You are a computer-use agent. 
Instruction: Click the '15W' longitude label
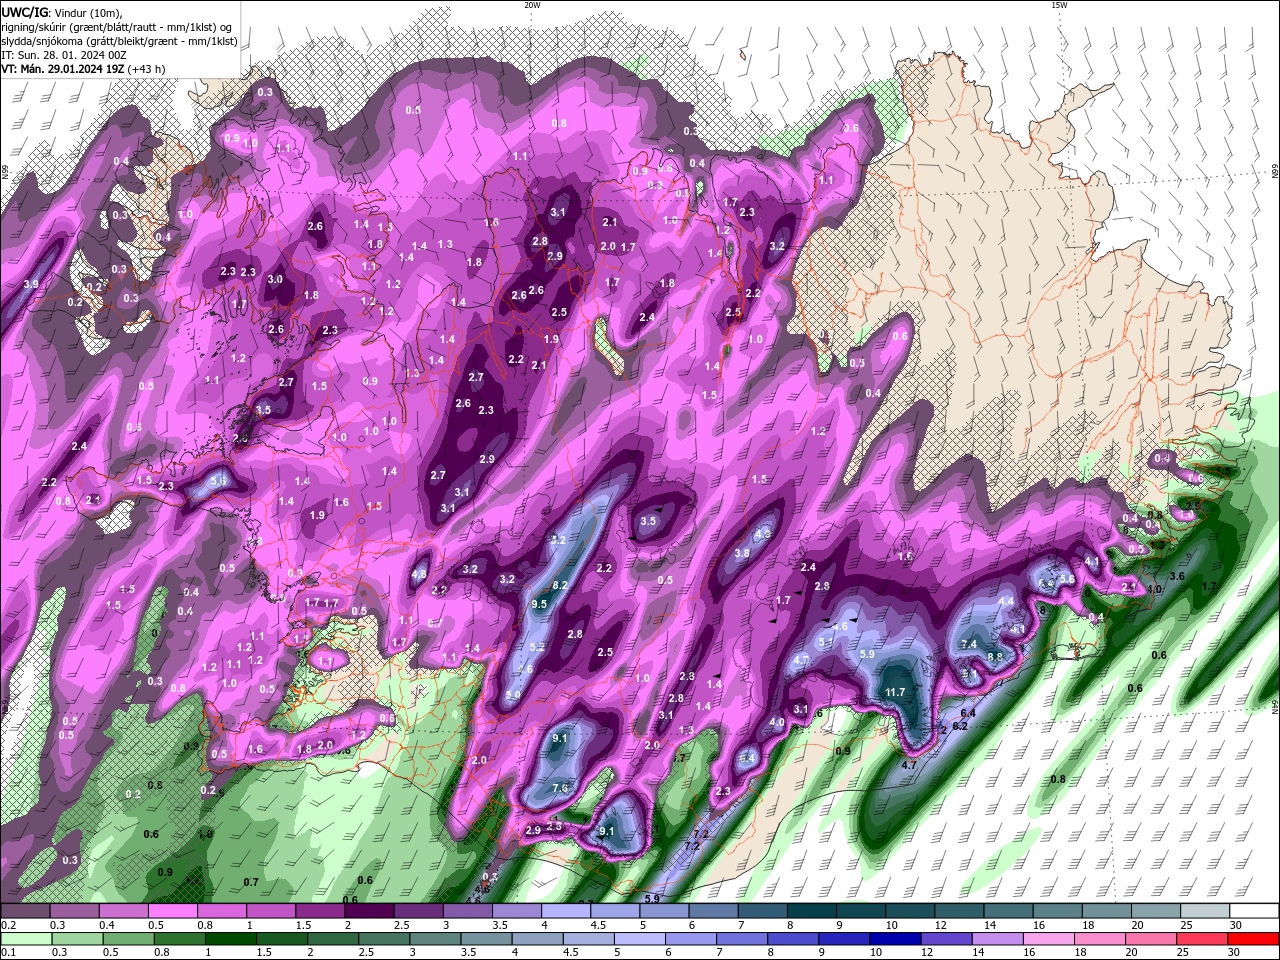click(x=1059, y=5)
